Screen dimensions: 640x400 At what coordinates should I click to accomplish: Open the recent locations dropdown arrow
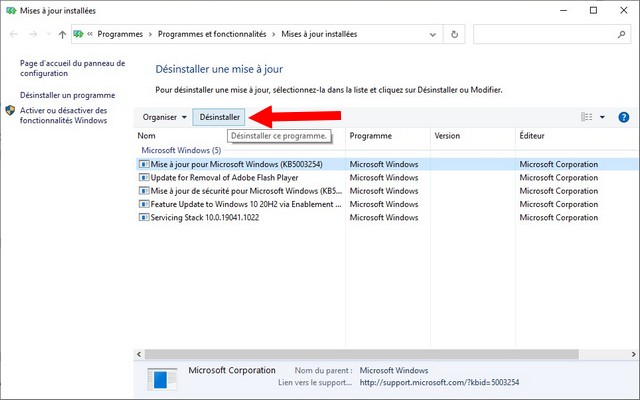point(48,34)
